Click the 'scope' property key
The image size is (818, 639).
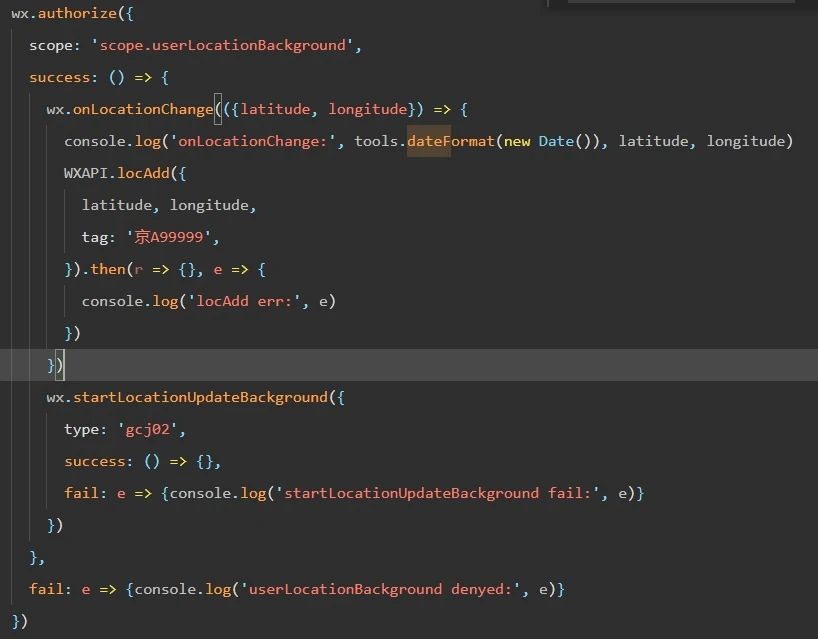51,45
